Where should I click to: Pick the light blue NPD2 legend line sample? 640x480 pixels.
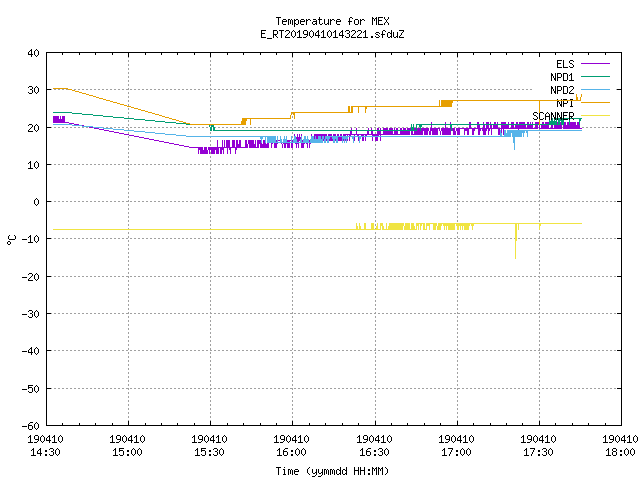[x=595, y=89]
